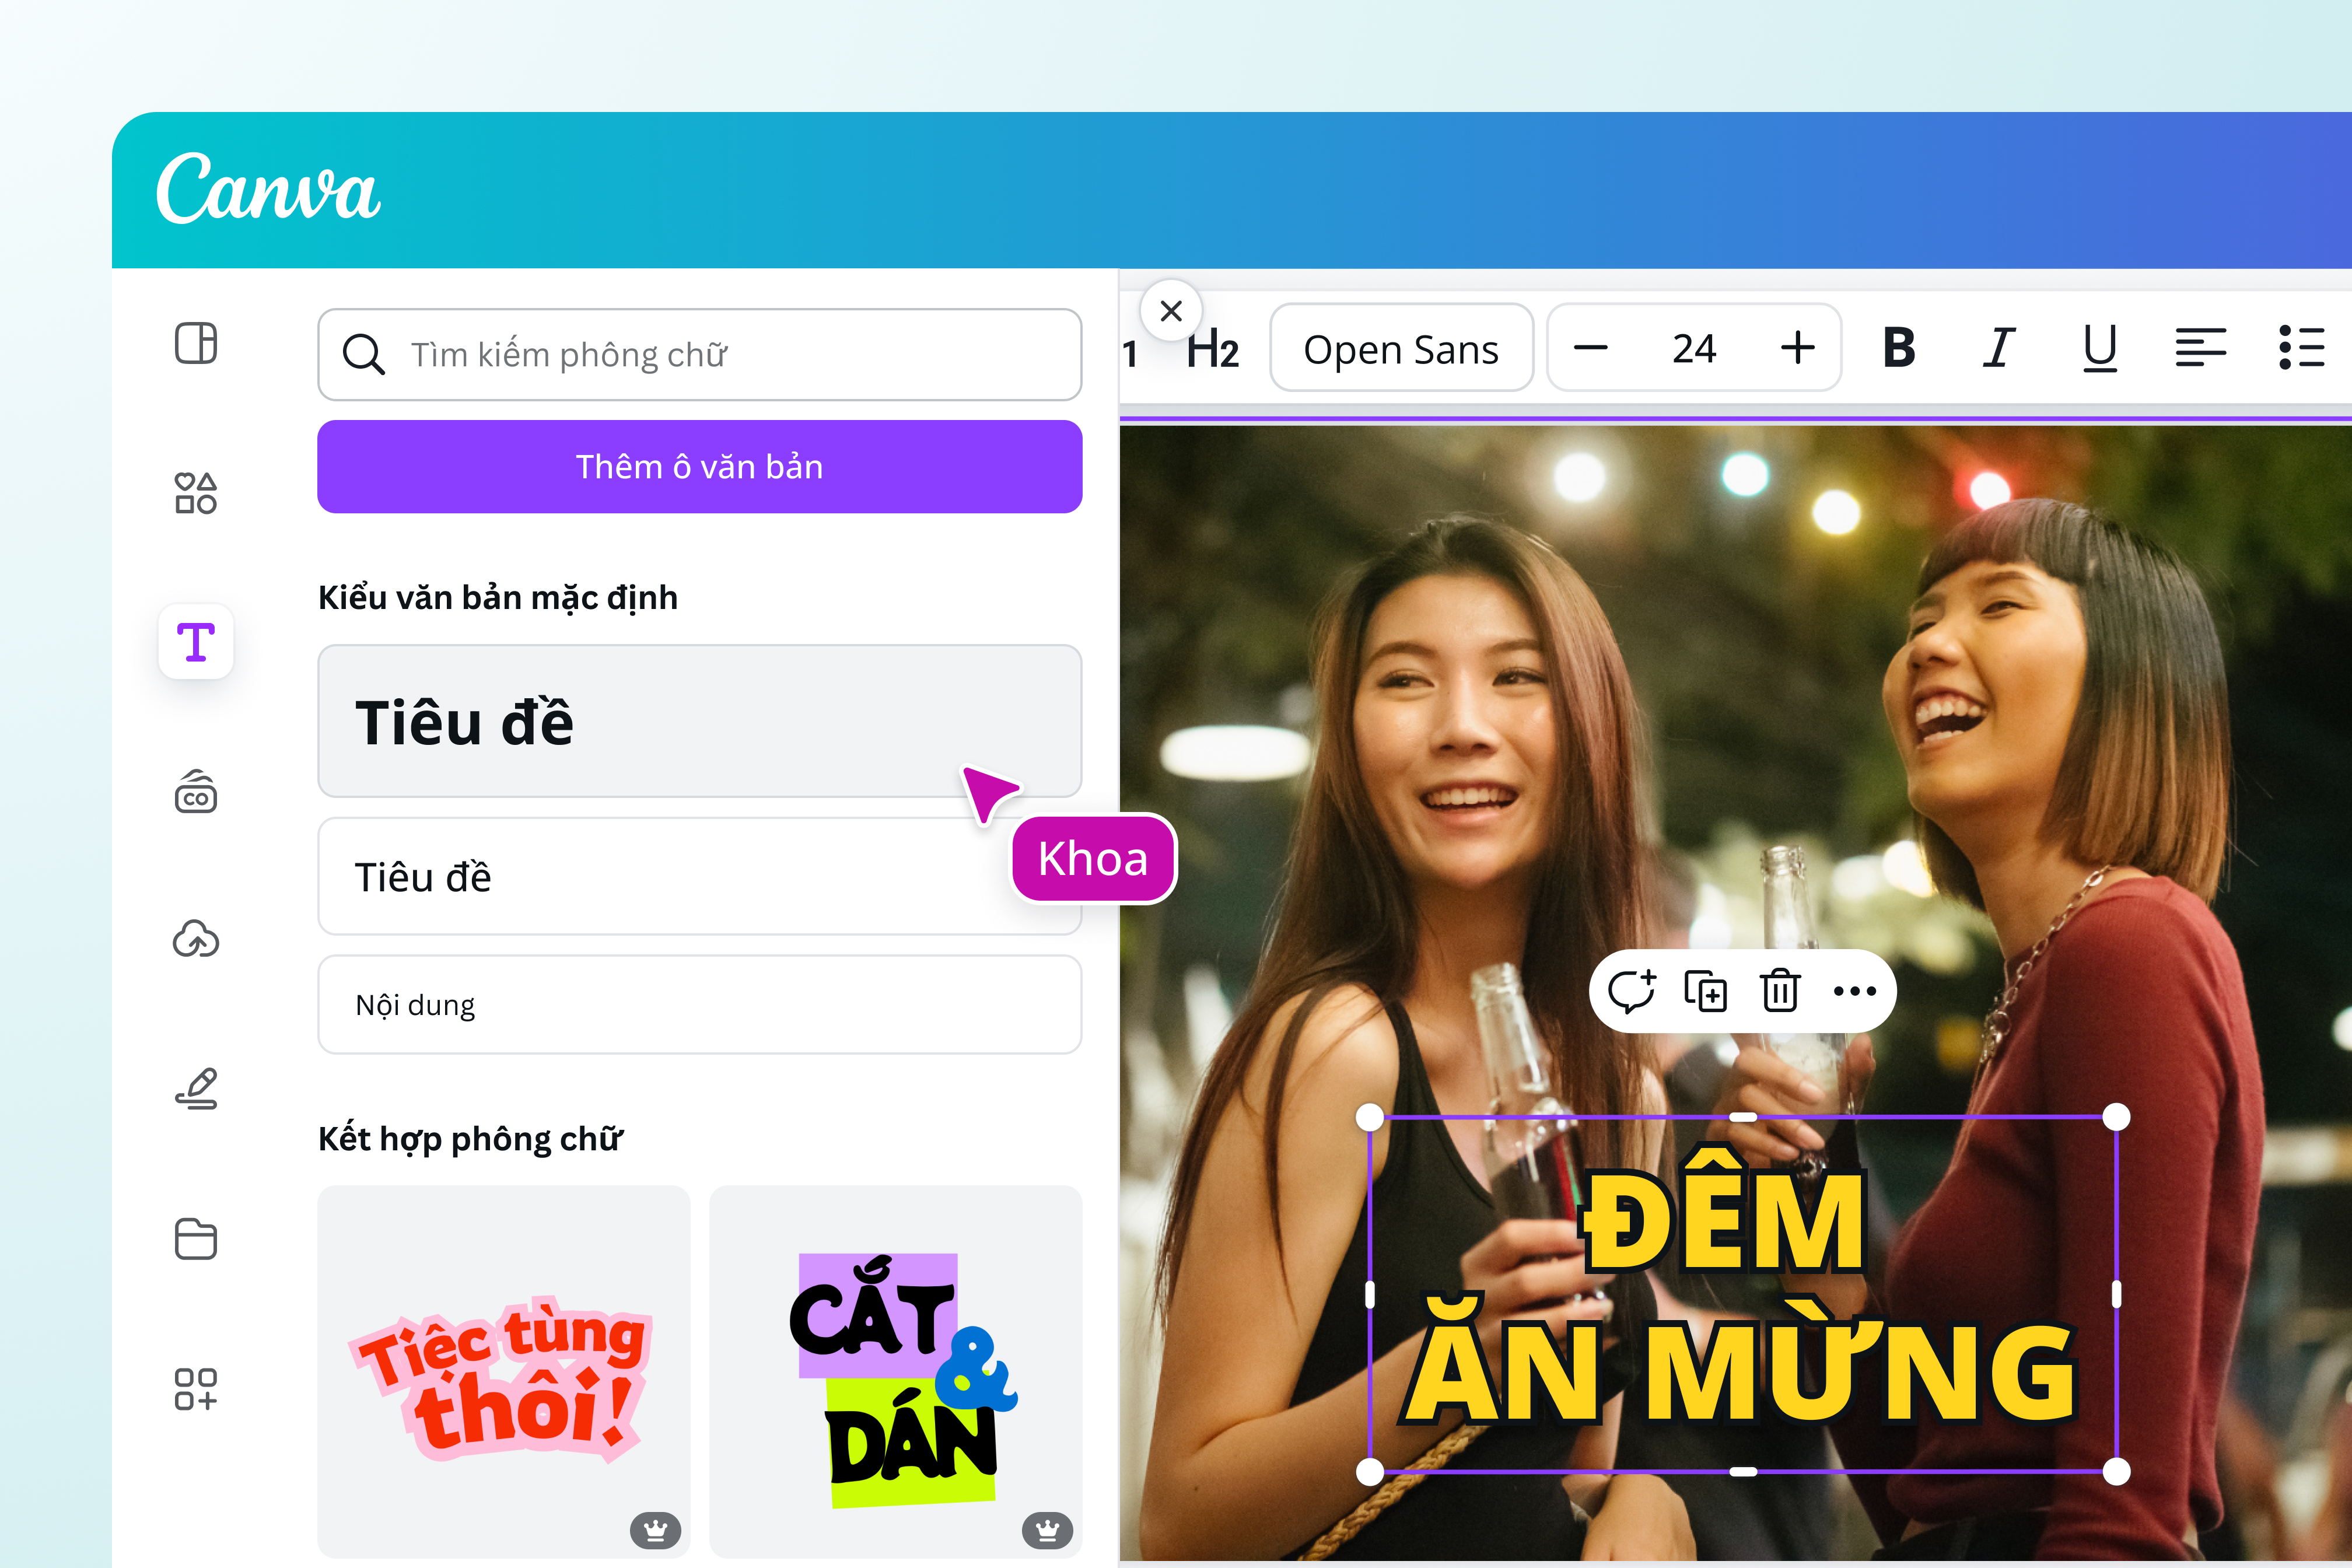This screenshot has height=1568, width=2352.
Task: Open the Uploads cloud icon
Action: tap(196, 939)
